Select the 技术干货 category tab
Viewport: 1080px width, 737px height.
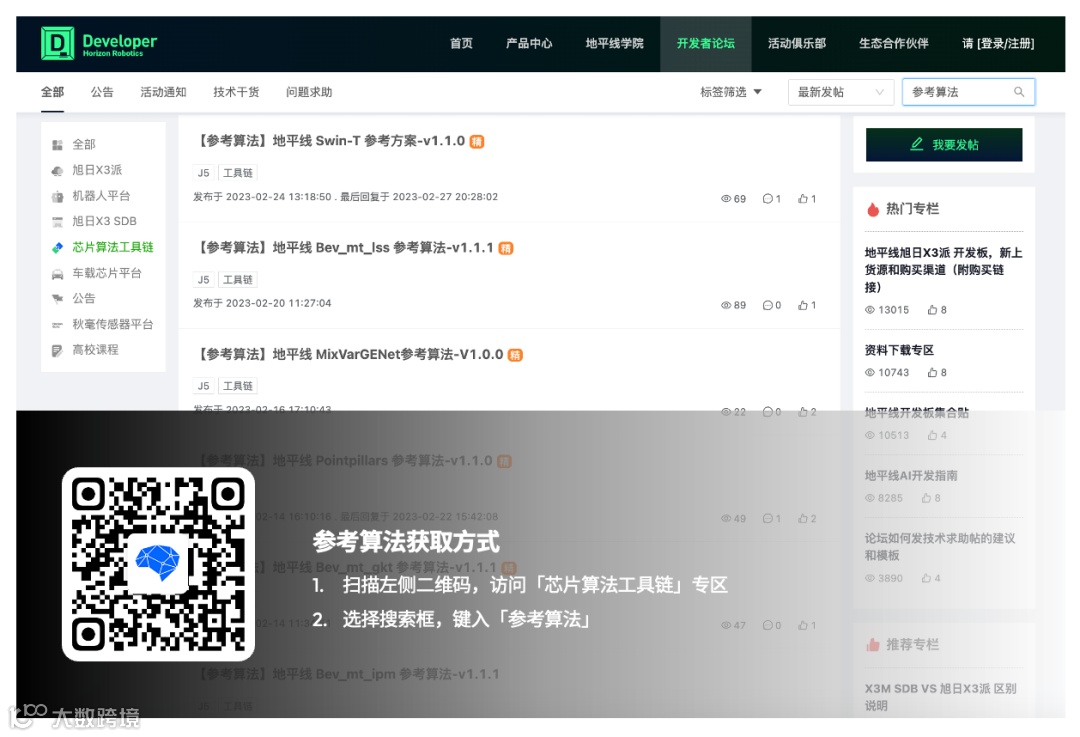pos(236,92)
